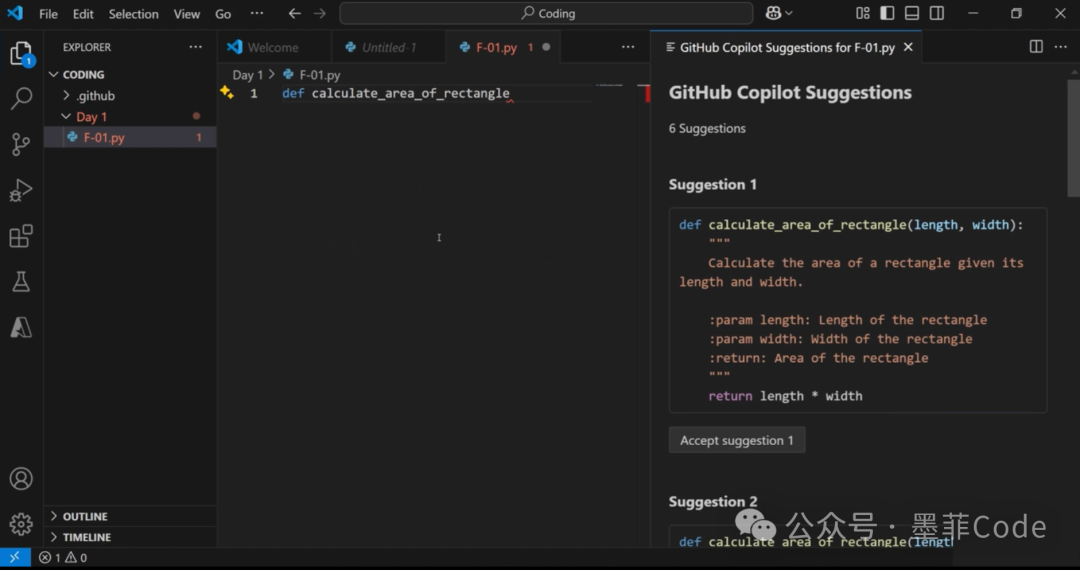Go back with the left arrow

pyautogui.click(x=294, y=13)
